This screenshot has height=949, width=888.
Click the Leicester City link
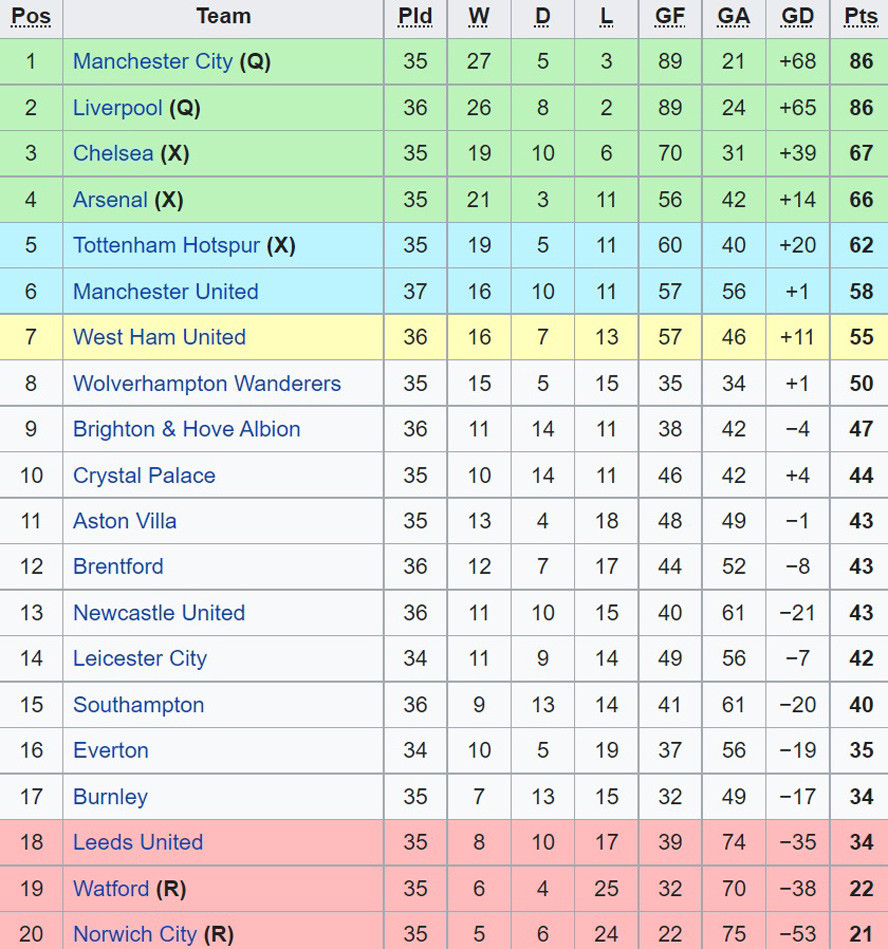[x=139, y=659]
